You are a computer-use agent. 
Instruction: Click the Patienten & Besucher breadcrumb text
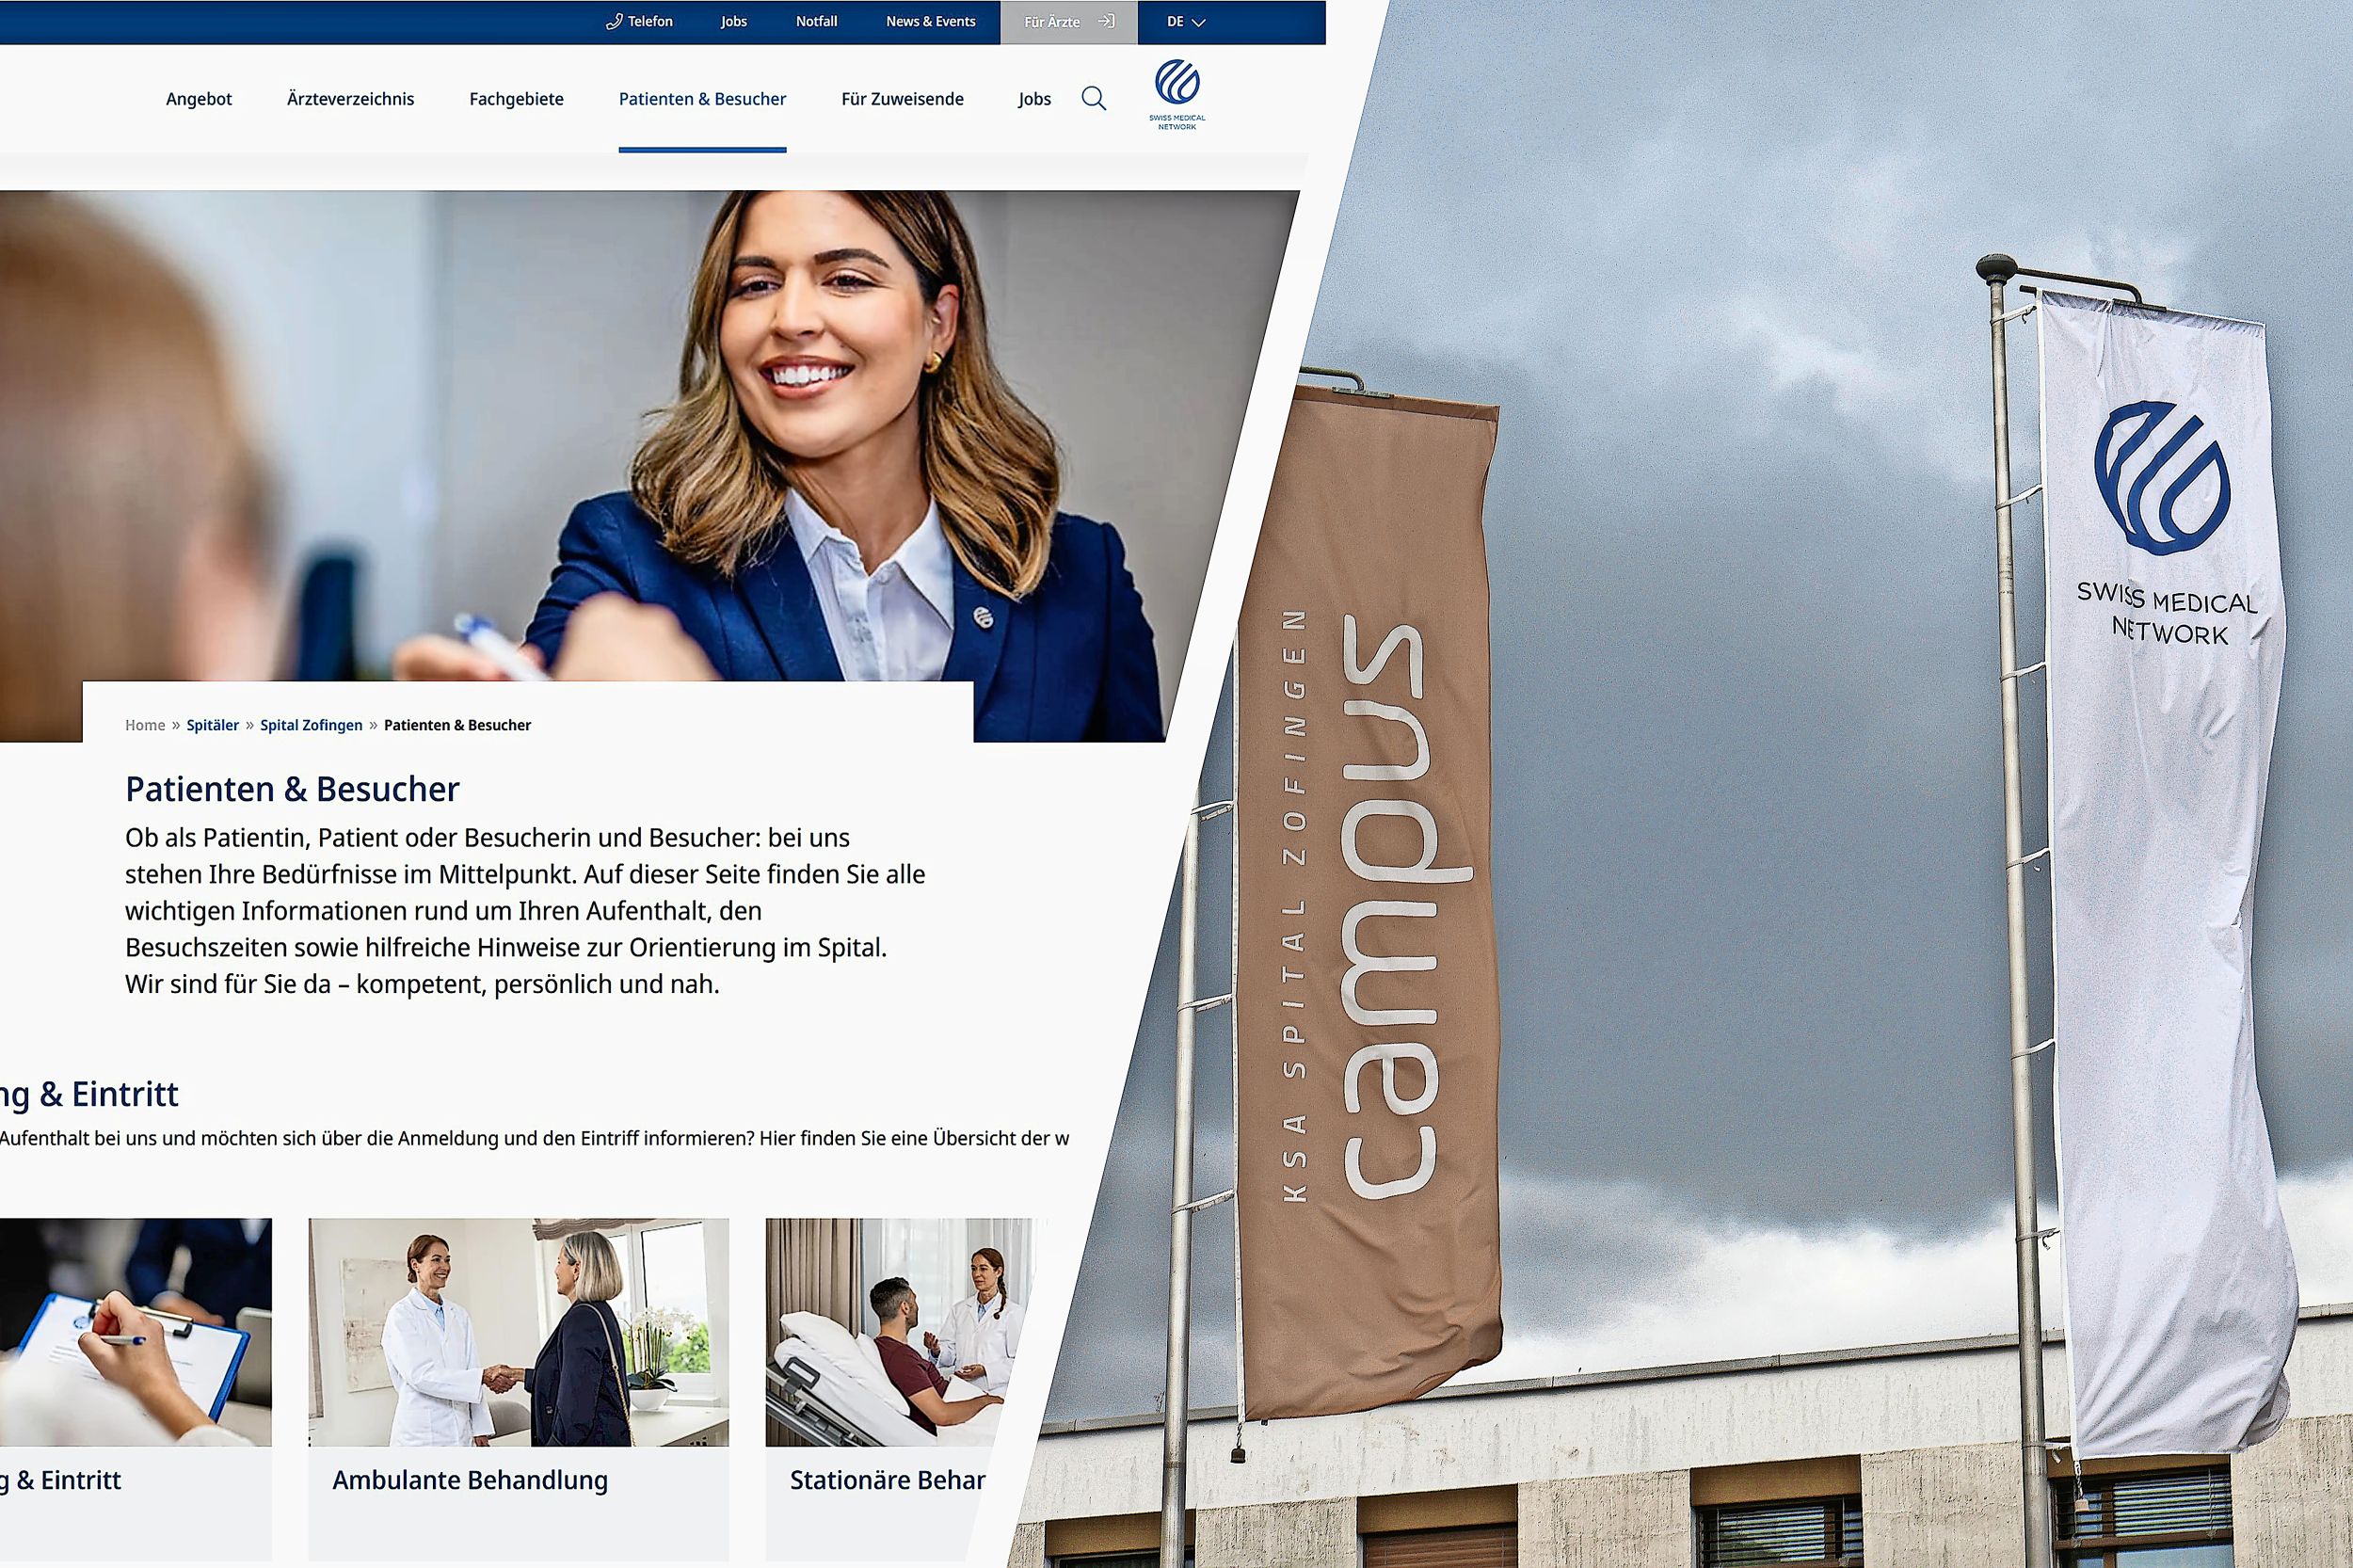[457, 725]
